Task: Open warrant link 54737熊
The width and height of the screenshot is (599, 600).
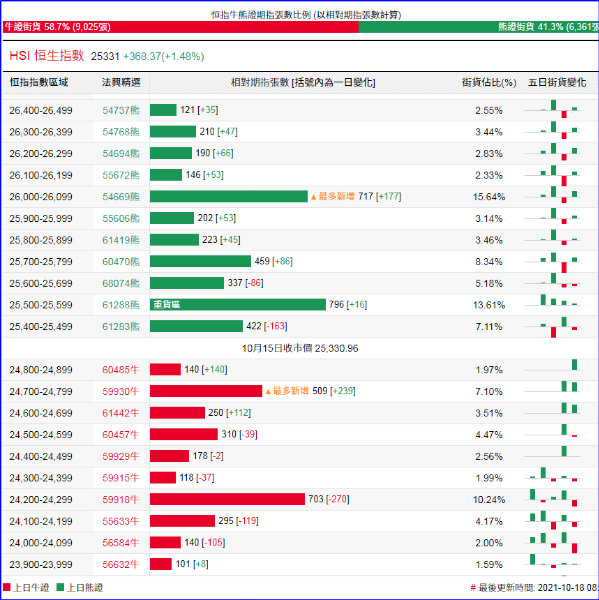Action: click(121, 111)
